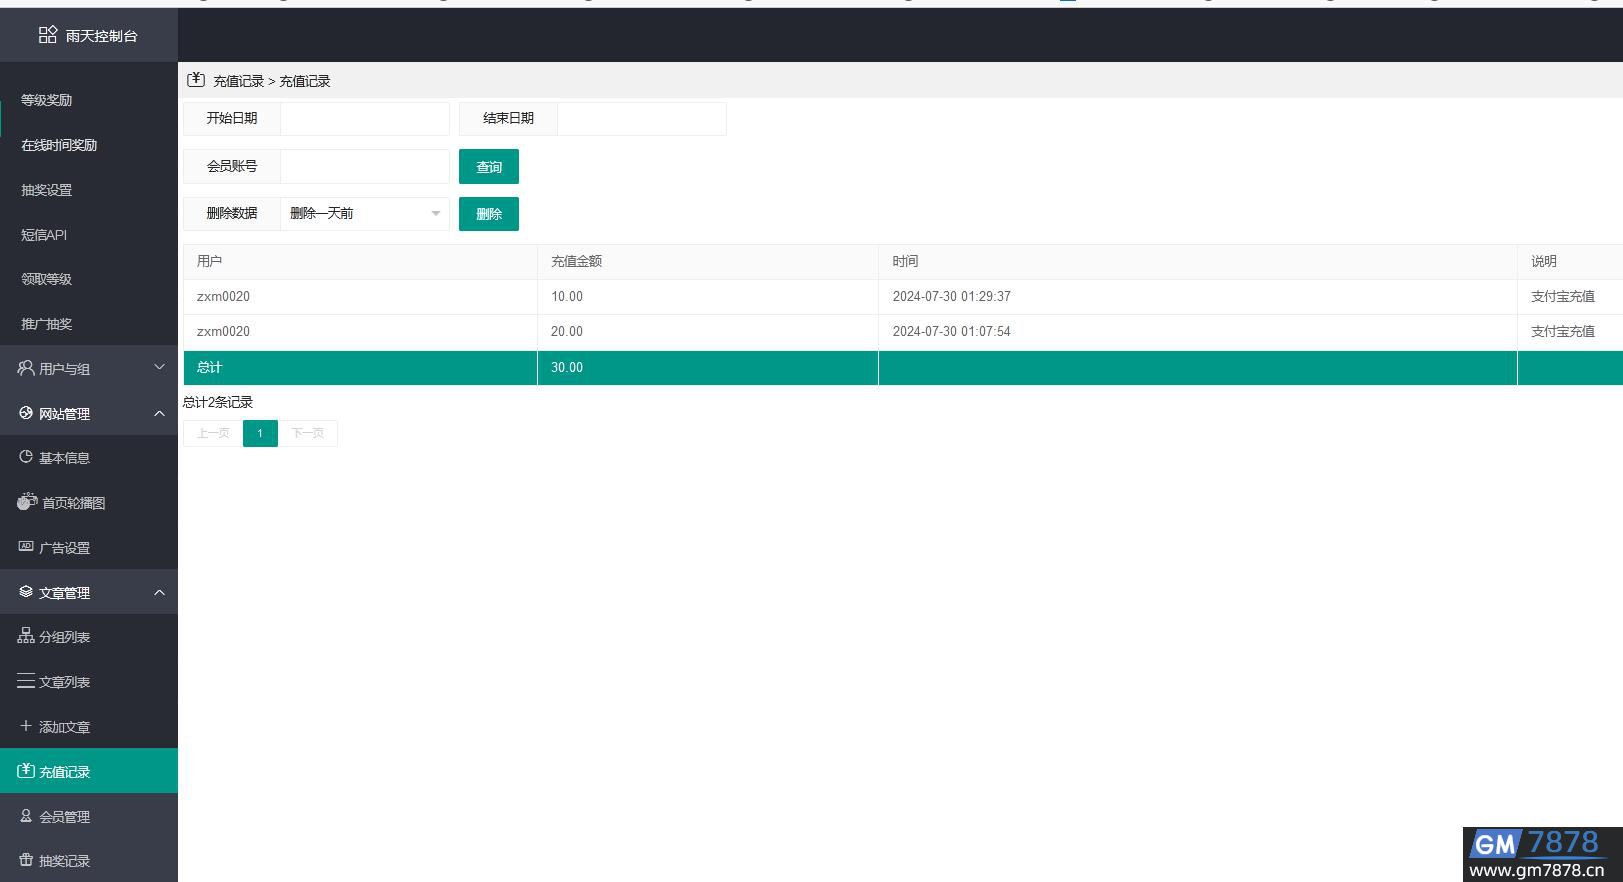Open 领取等级 menu item

tap(46, 279)
